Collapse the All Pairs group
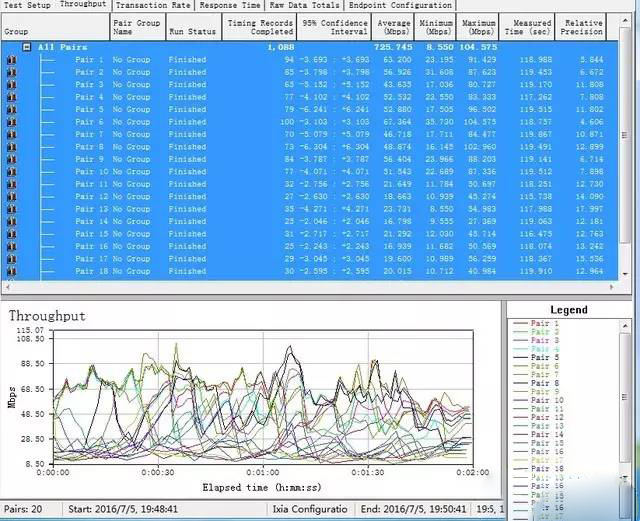The height and width of the screenshot is (521, 640). click(26, 47)
